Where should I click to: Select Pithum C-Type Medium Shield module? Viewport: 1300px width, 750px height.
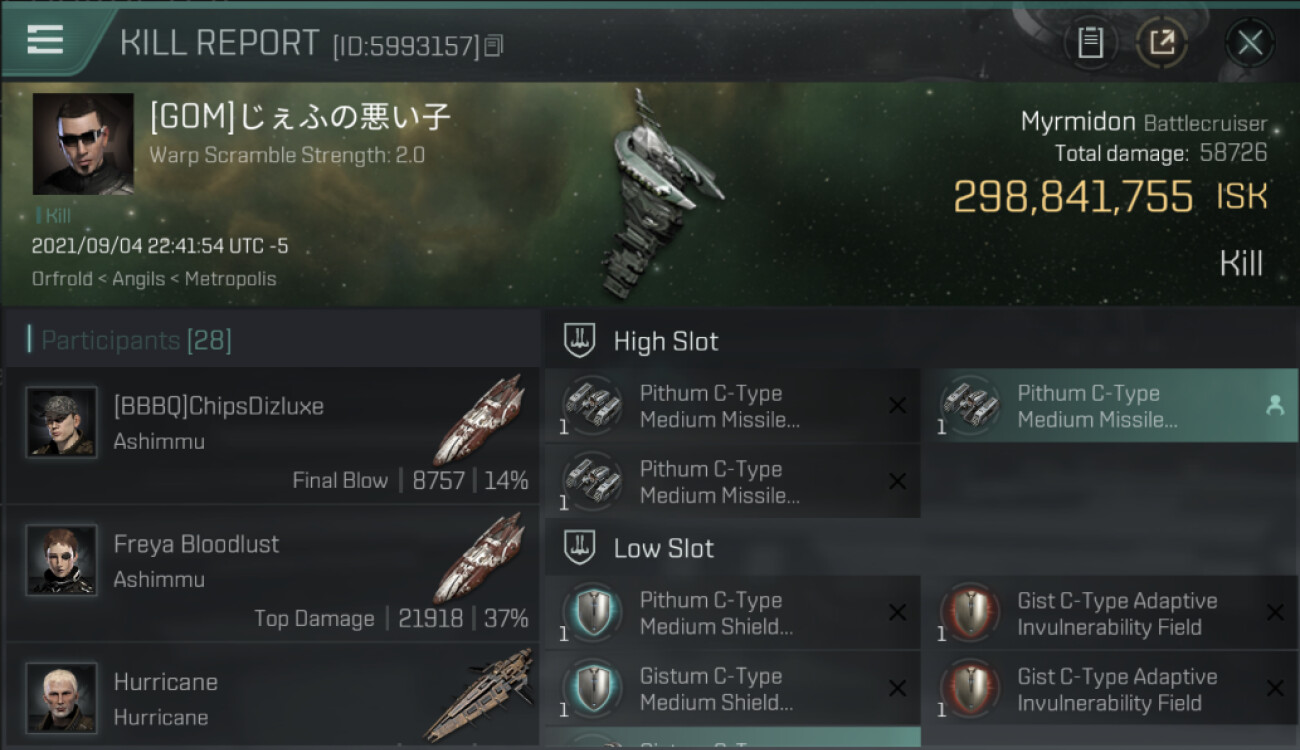732,613
